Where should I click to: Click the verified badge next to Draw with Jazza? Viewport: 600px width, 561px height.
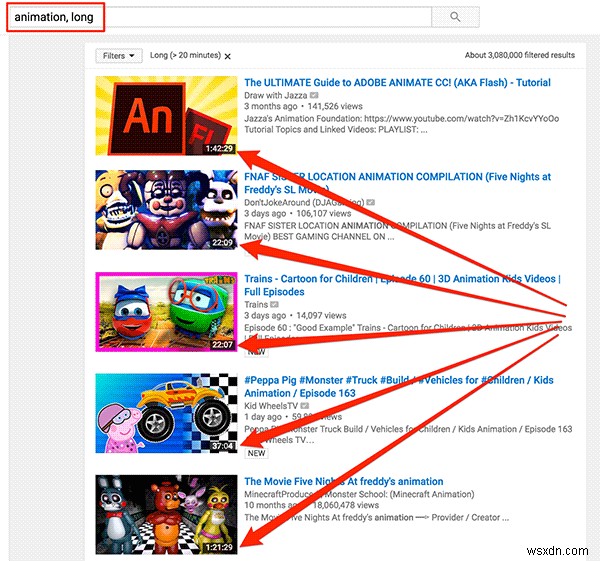314,95
